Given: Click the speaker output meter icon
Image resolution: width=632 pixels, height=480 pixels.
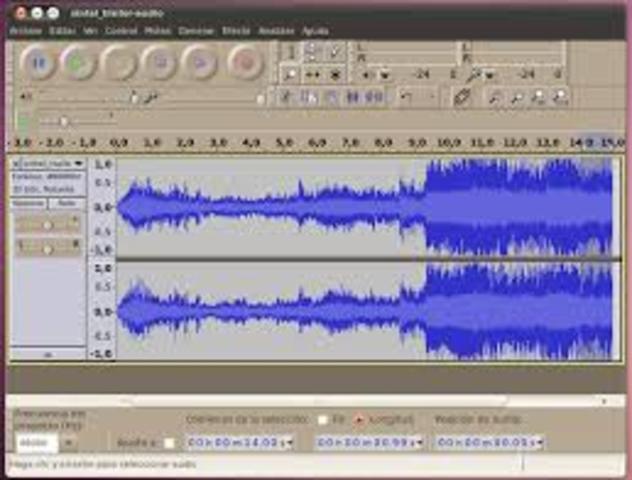Looking at the screenshot, I should point(366,75).
